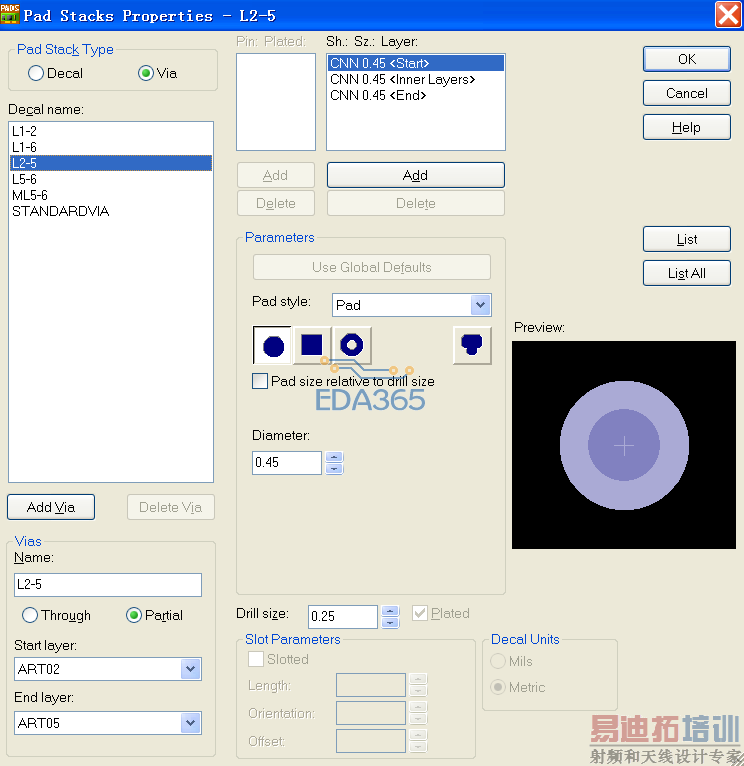Select CNN 0.45 End layer entry
Image resolution: width=744 pixels, height=766 pixels.
pyautogui.click(x=416, y=95)
